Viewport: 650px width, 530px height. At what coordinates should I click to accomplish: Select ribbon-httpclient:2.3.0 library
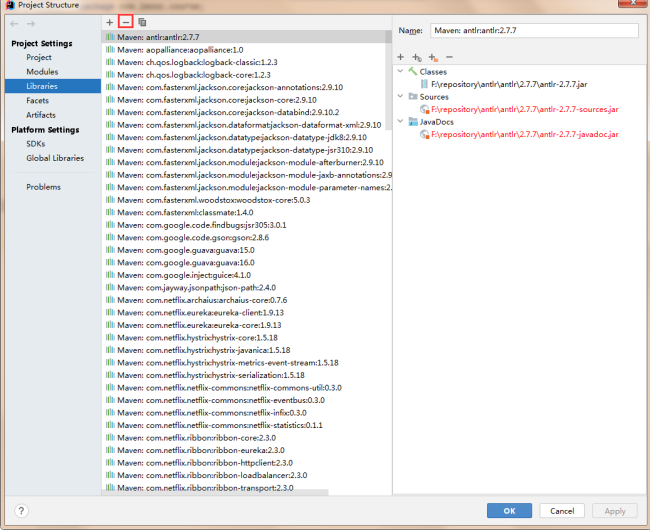click(x=247, y=463)
